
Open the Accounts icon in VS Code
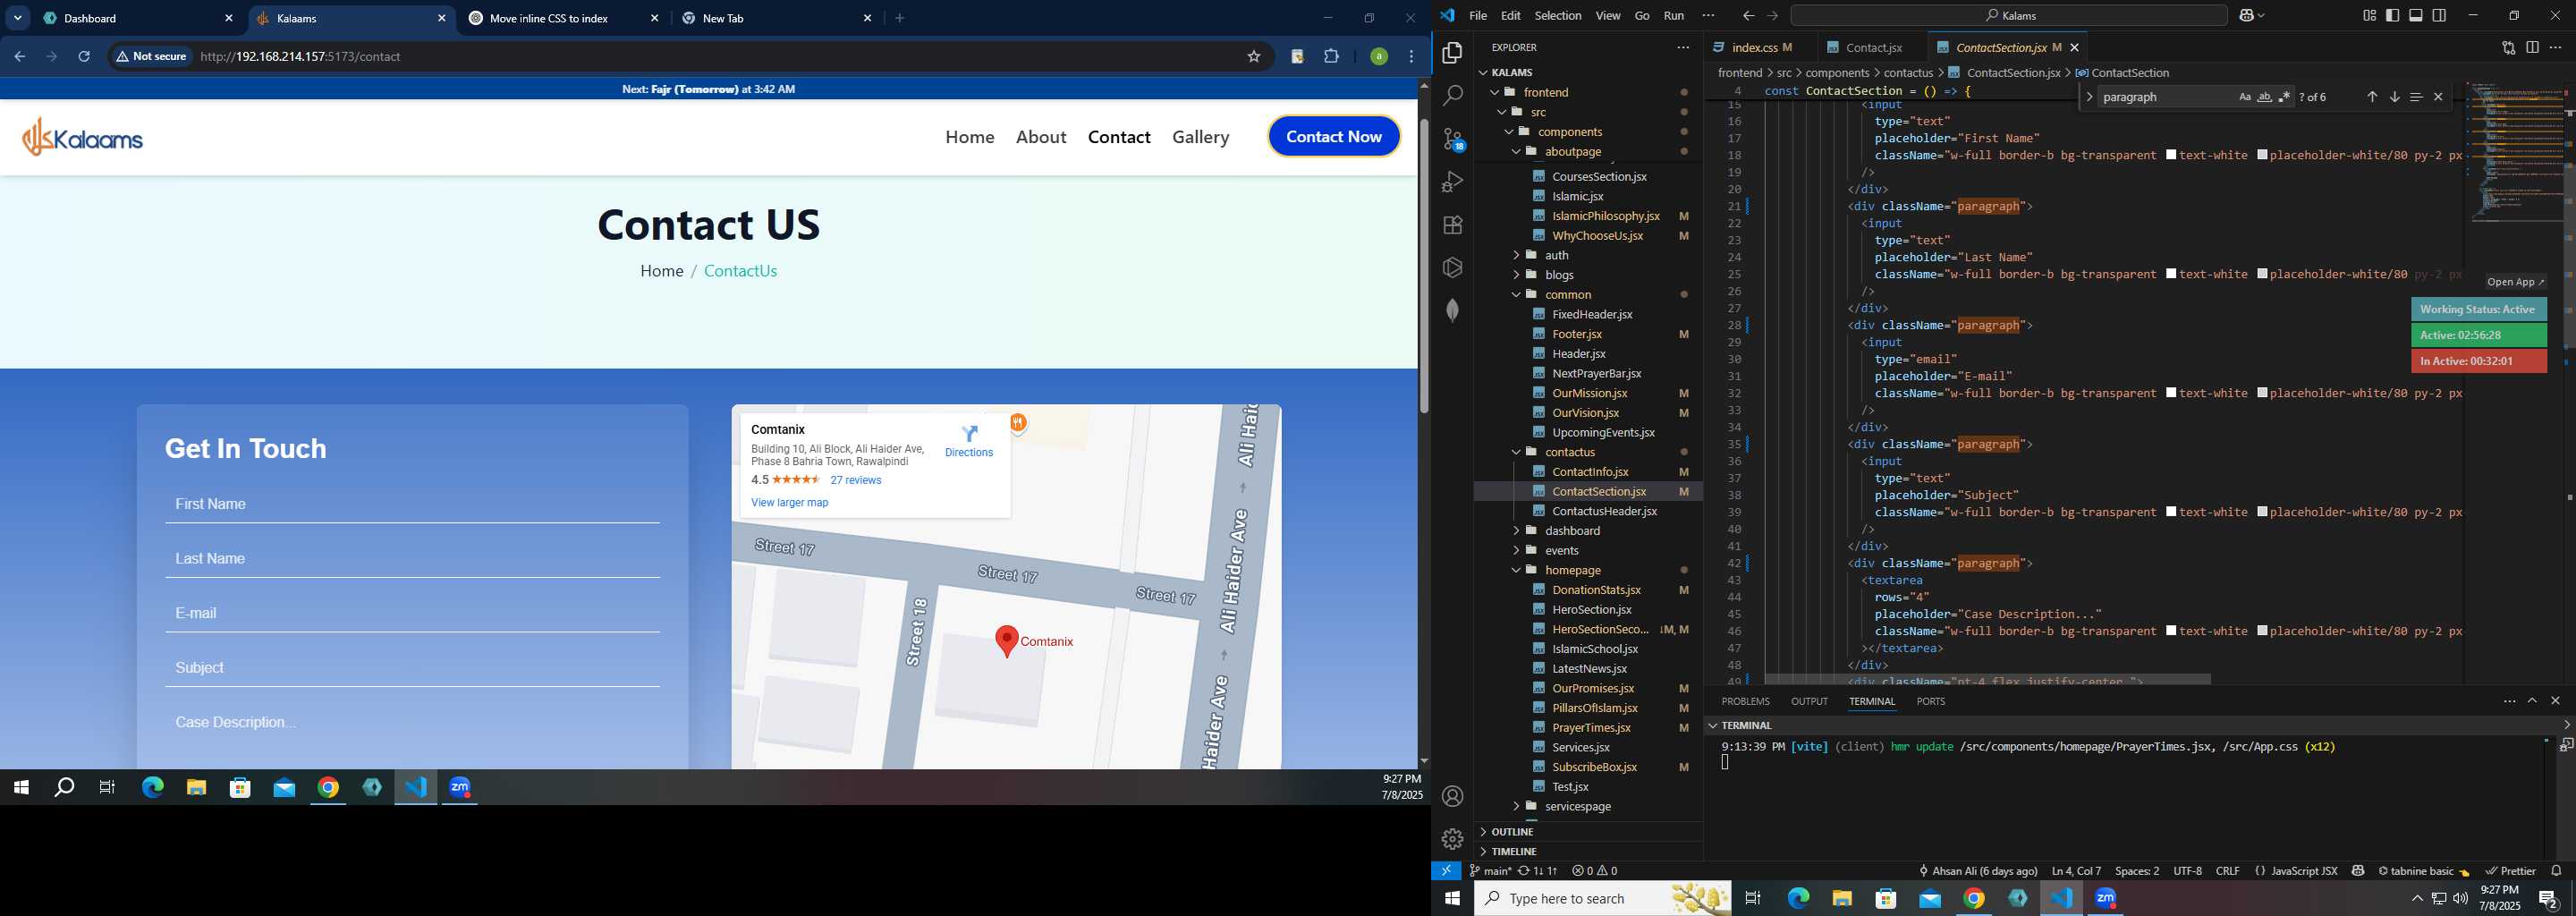1452,796
